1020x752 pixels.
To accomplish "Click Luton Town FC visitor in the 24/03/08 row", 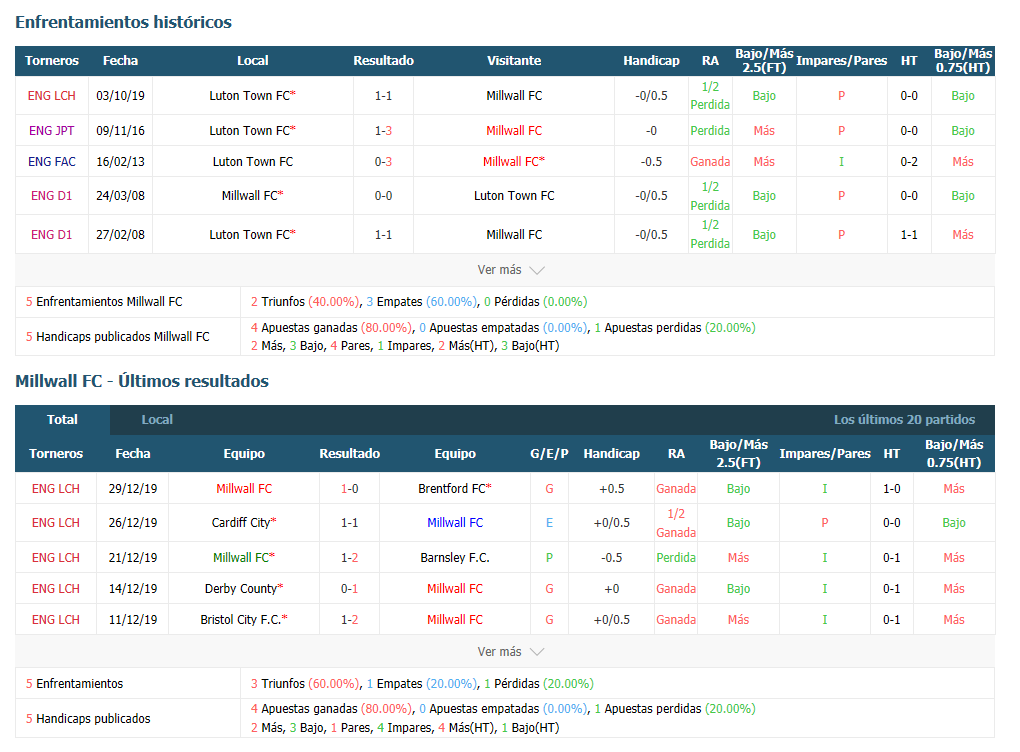I will pyautogui.click(x=514, y=196).
